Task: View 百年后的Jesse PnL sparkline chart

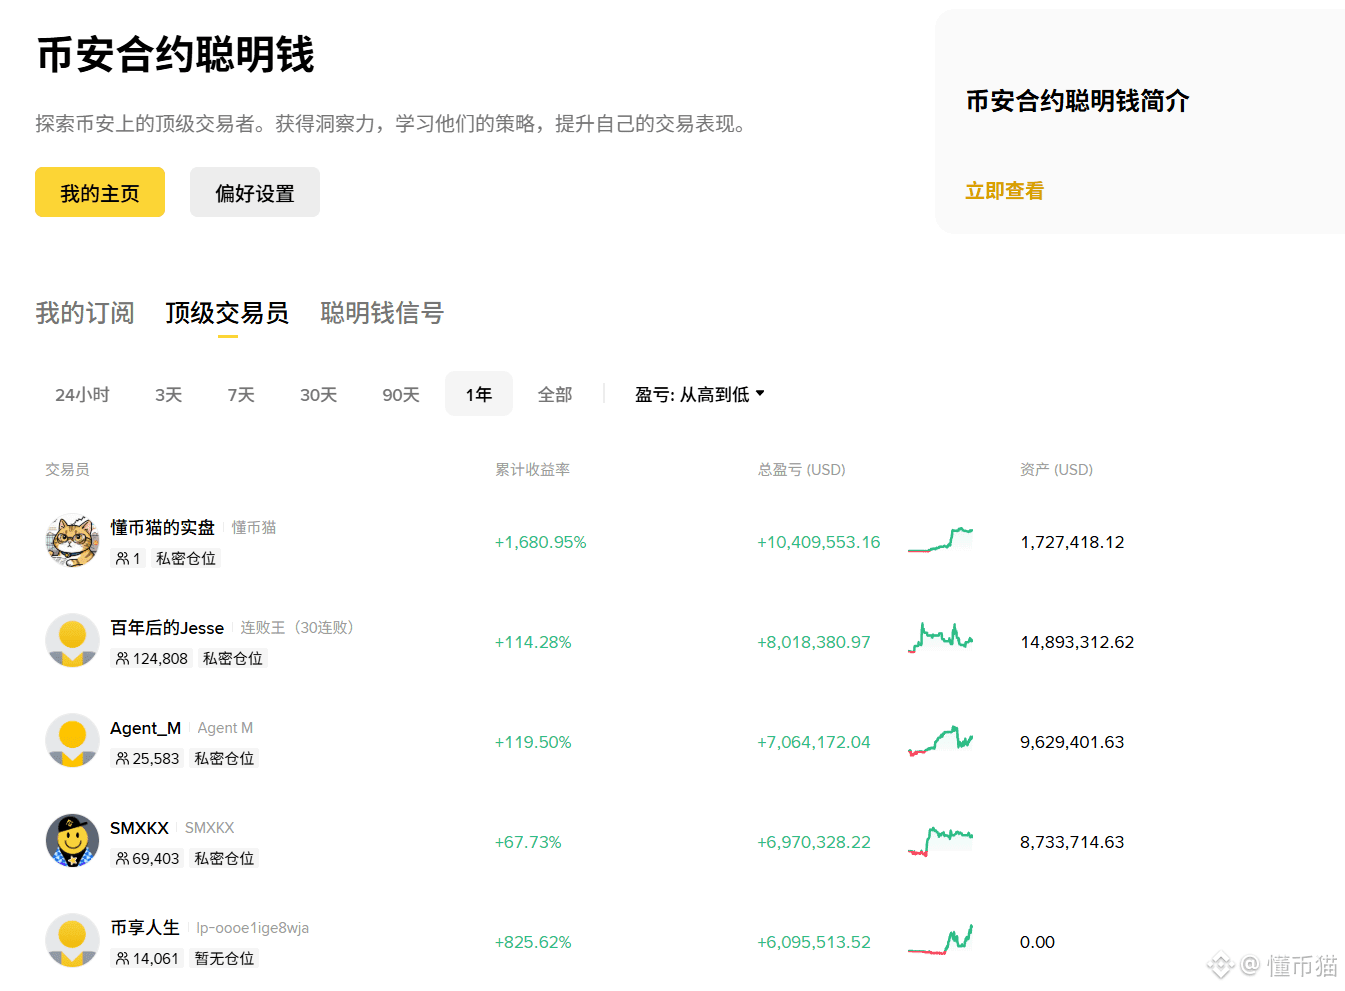Action: (940, 638)
